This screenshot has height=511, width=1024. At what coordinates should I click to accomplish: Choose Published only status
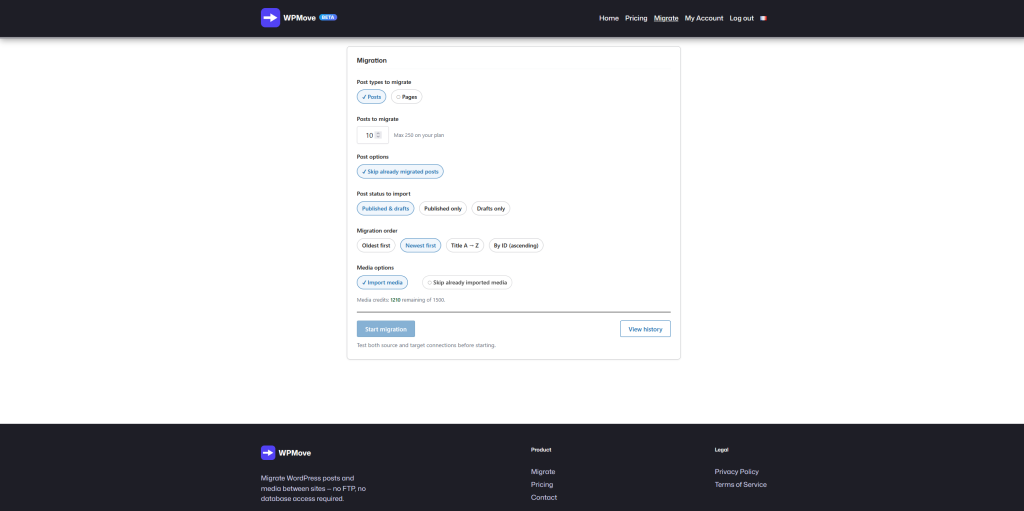pyautogui.click(x=443, y=208)
